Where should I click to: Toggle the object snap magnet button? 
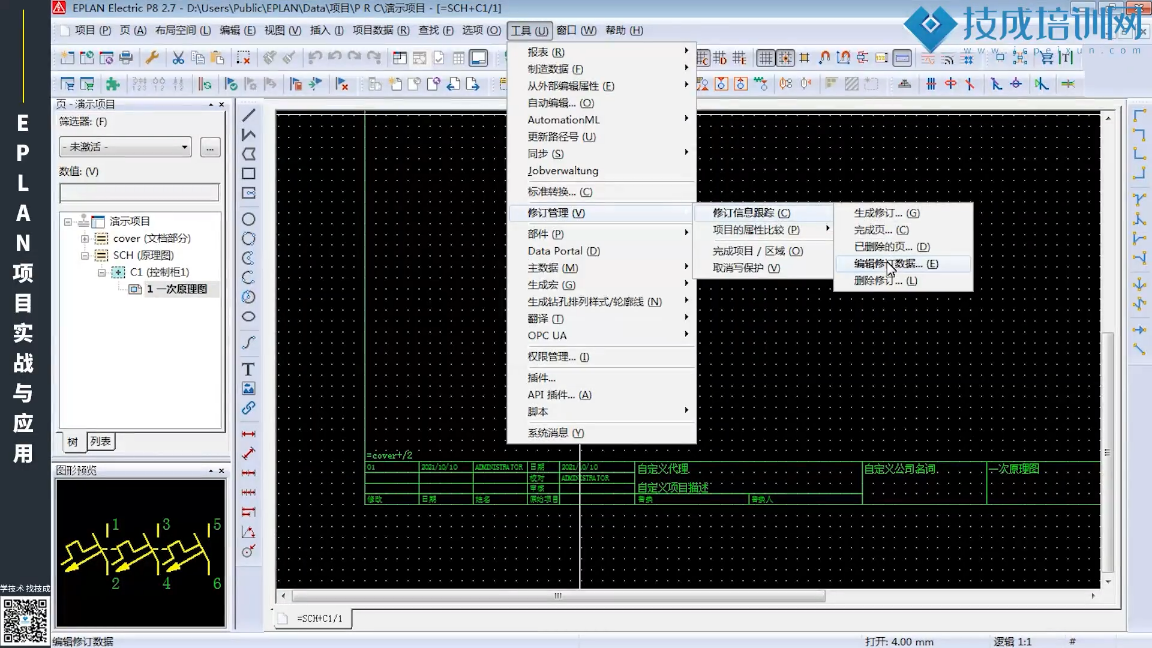click(x=824, y=57)
